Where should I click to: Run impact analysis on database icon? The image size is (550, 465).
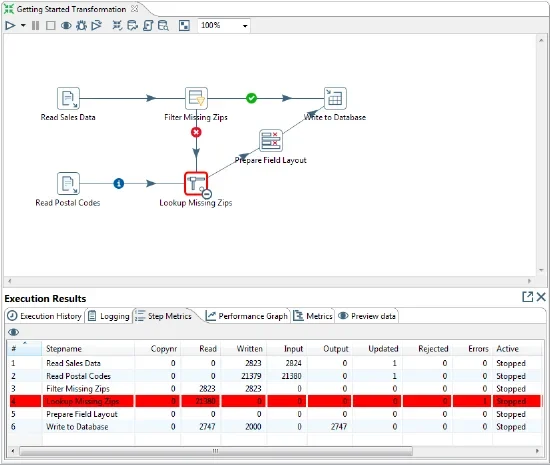click(132, 26)
